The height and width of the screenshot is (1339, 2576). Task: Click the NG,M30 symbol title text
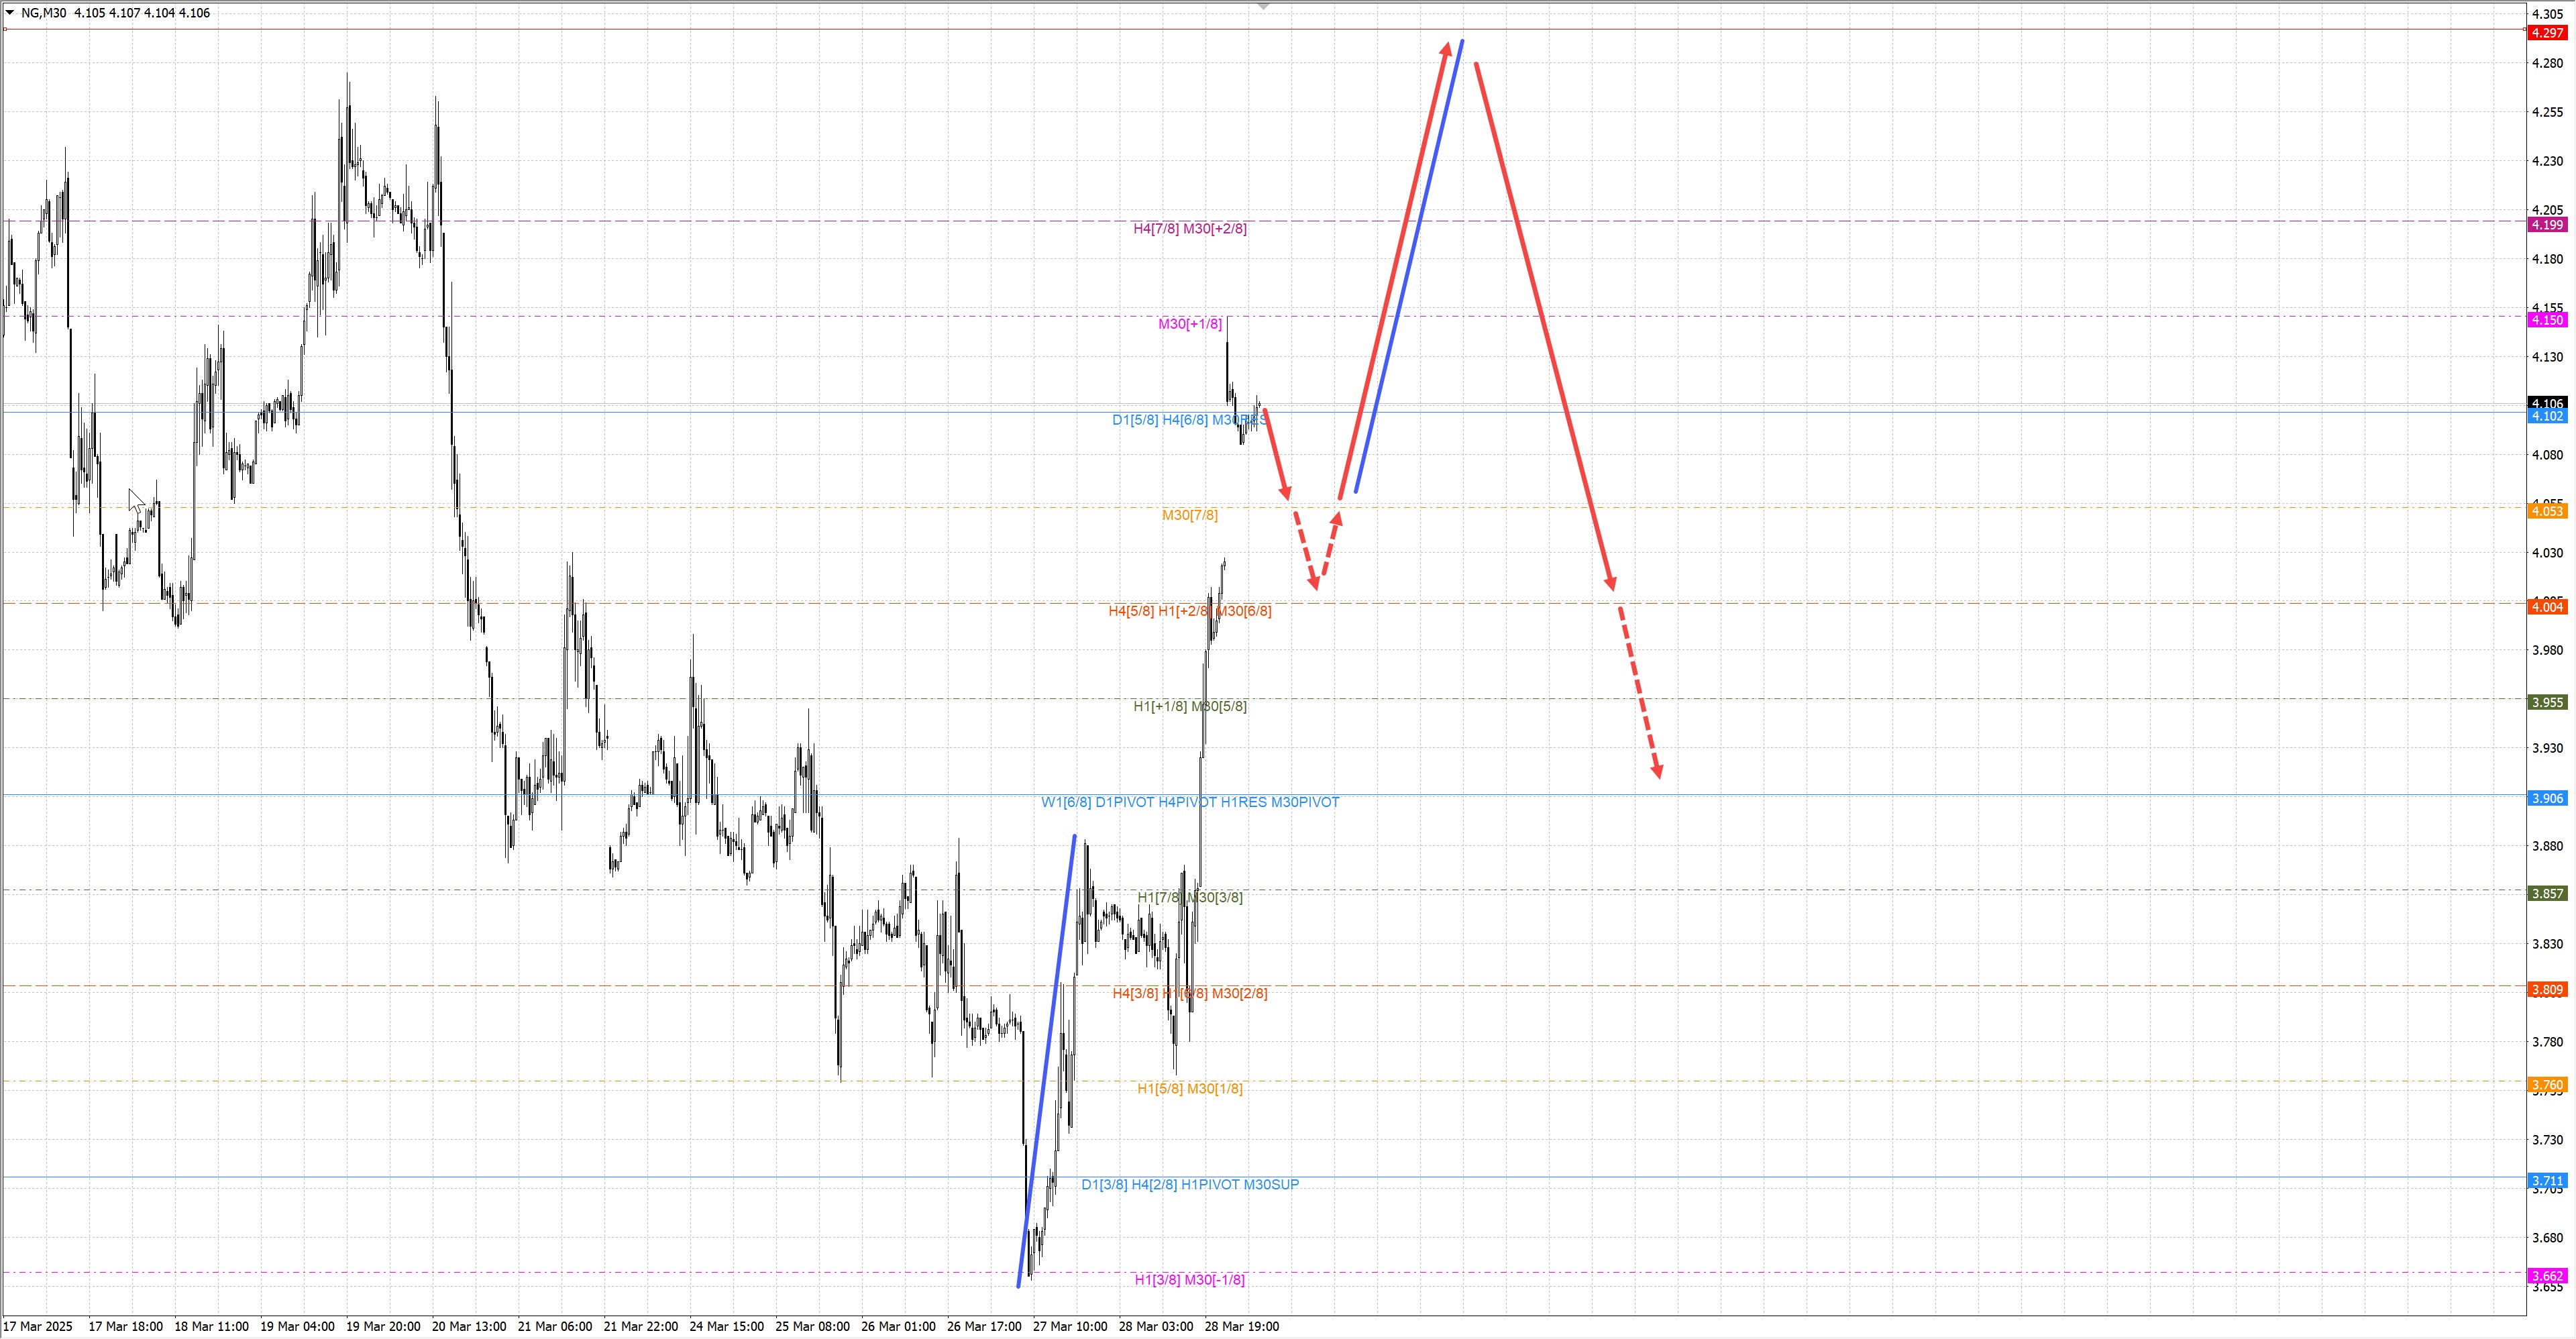(x=44, y=13)
